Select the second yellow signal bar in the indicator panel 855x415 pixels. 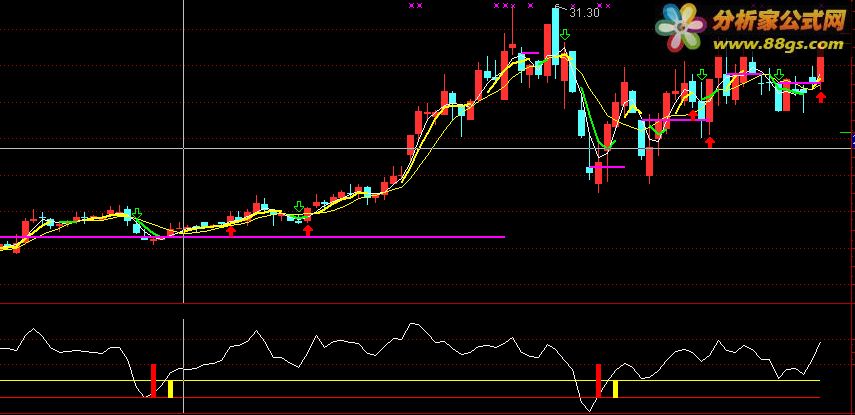(616, 389)
